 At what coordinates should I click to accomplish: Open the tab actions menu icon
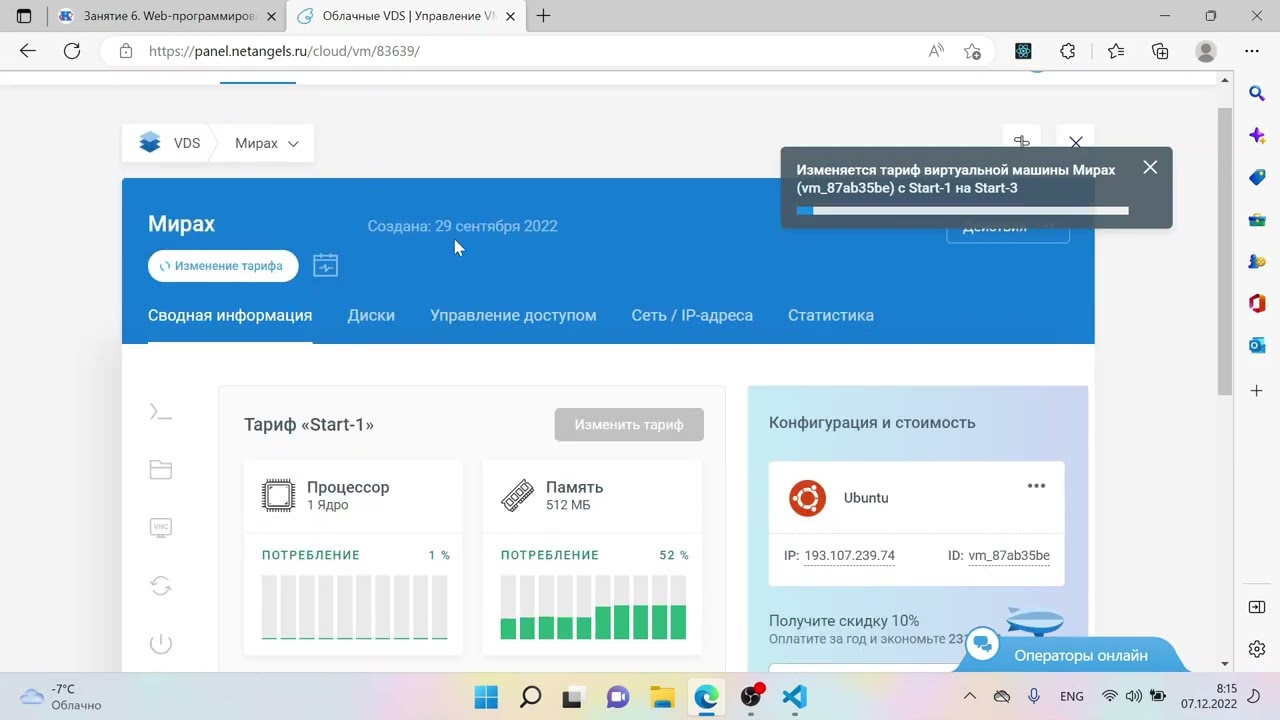click(x=24, y=16)
